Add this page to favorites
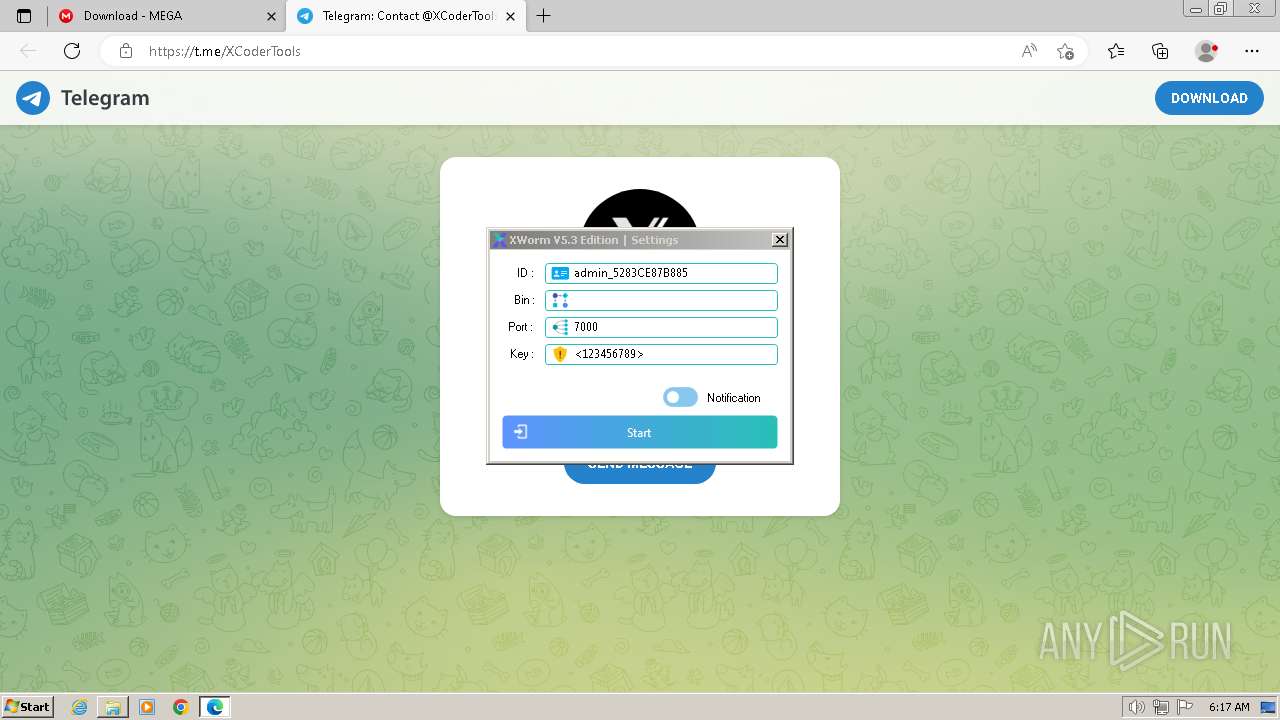1280x720 pixels. pyautogui.click(x=1066, y=51)
